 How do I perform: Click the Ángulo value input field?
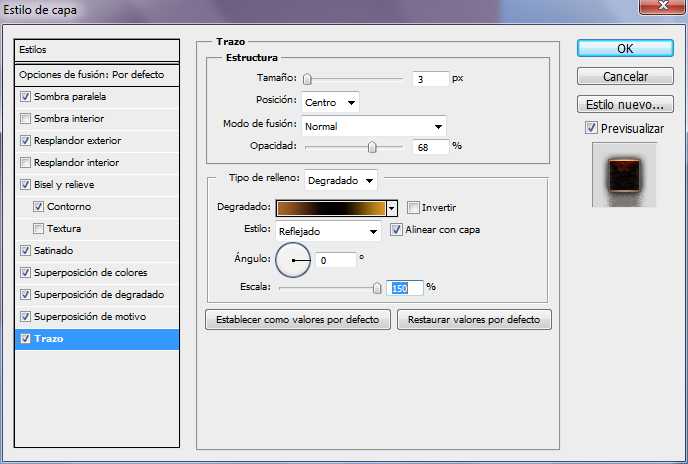pyautogui.click(x=336, y=260)
